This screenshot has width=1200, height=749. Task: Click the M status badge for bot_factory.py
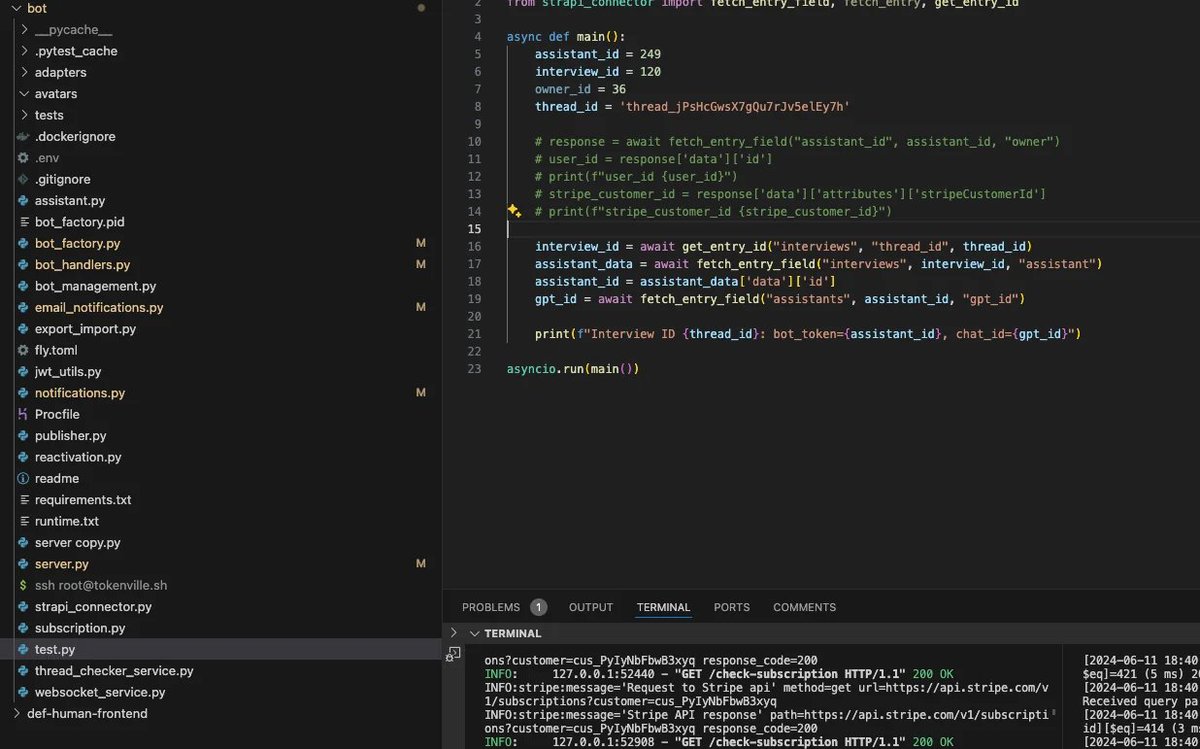click(x=421, y=243)
